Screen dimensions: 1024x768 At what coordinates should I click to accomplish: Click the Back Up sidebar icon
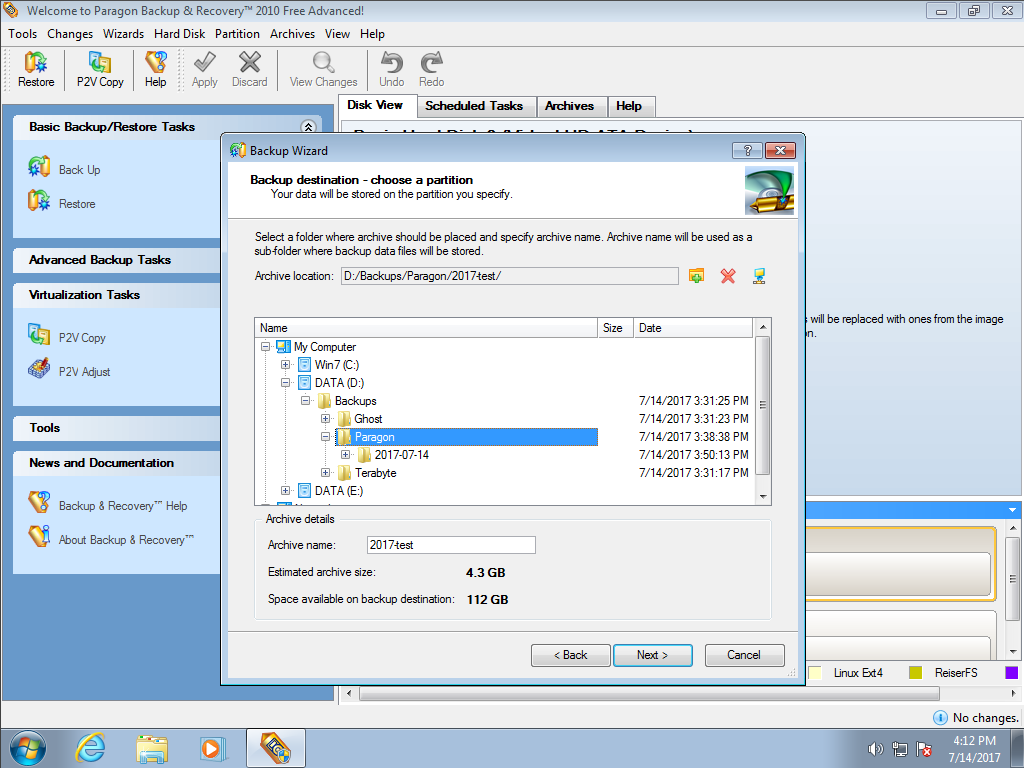click(39, 169)
